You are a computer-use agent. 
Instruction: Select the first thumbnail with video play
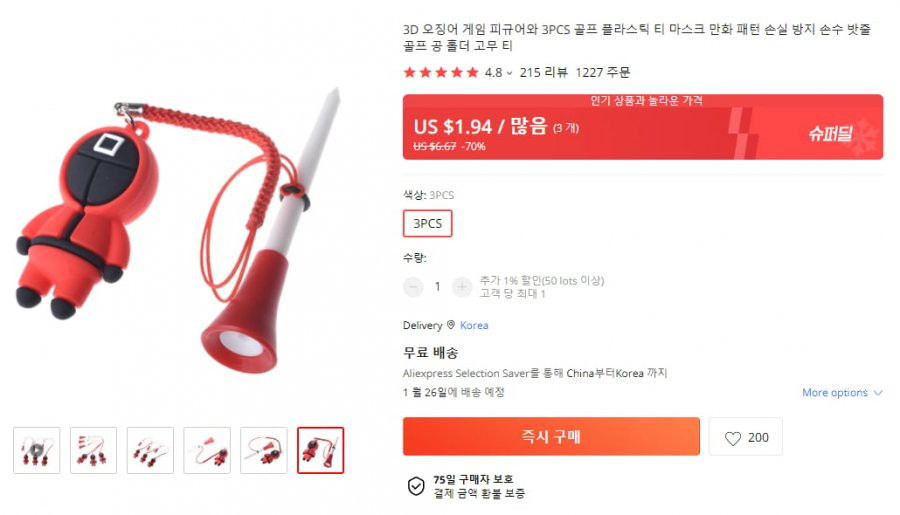point(37,450)
